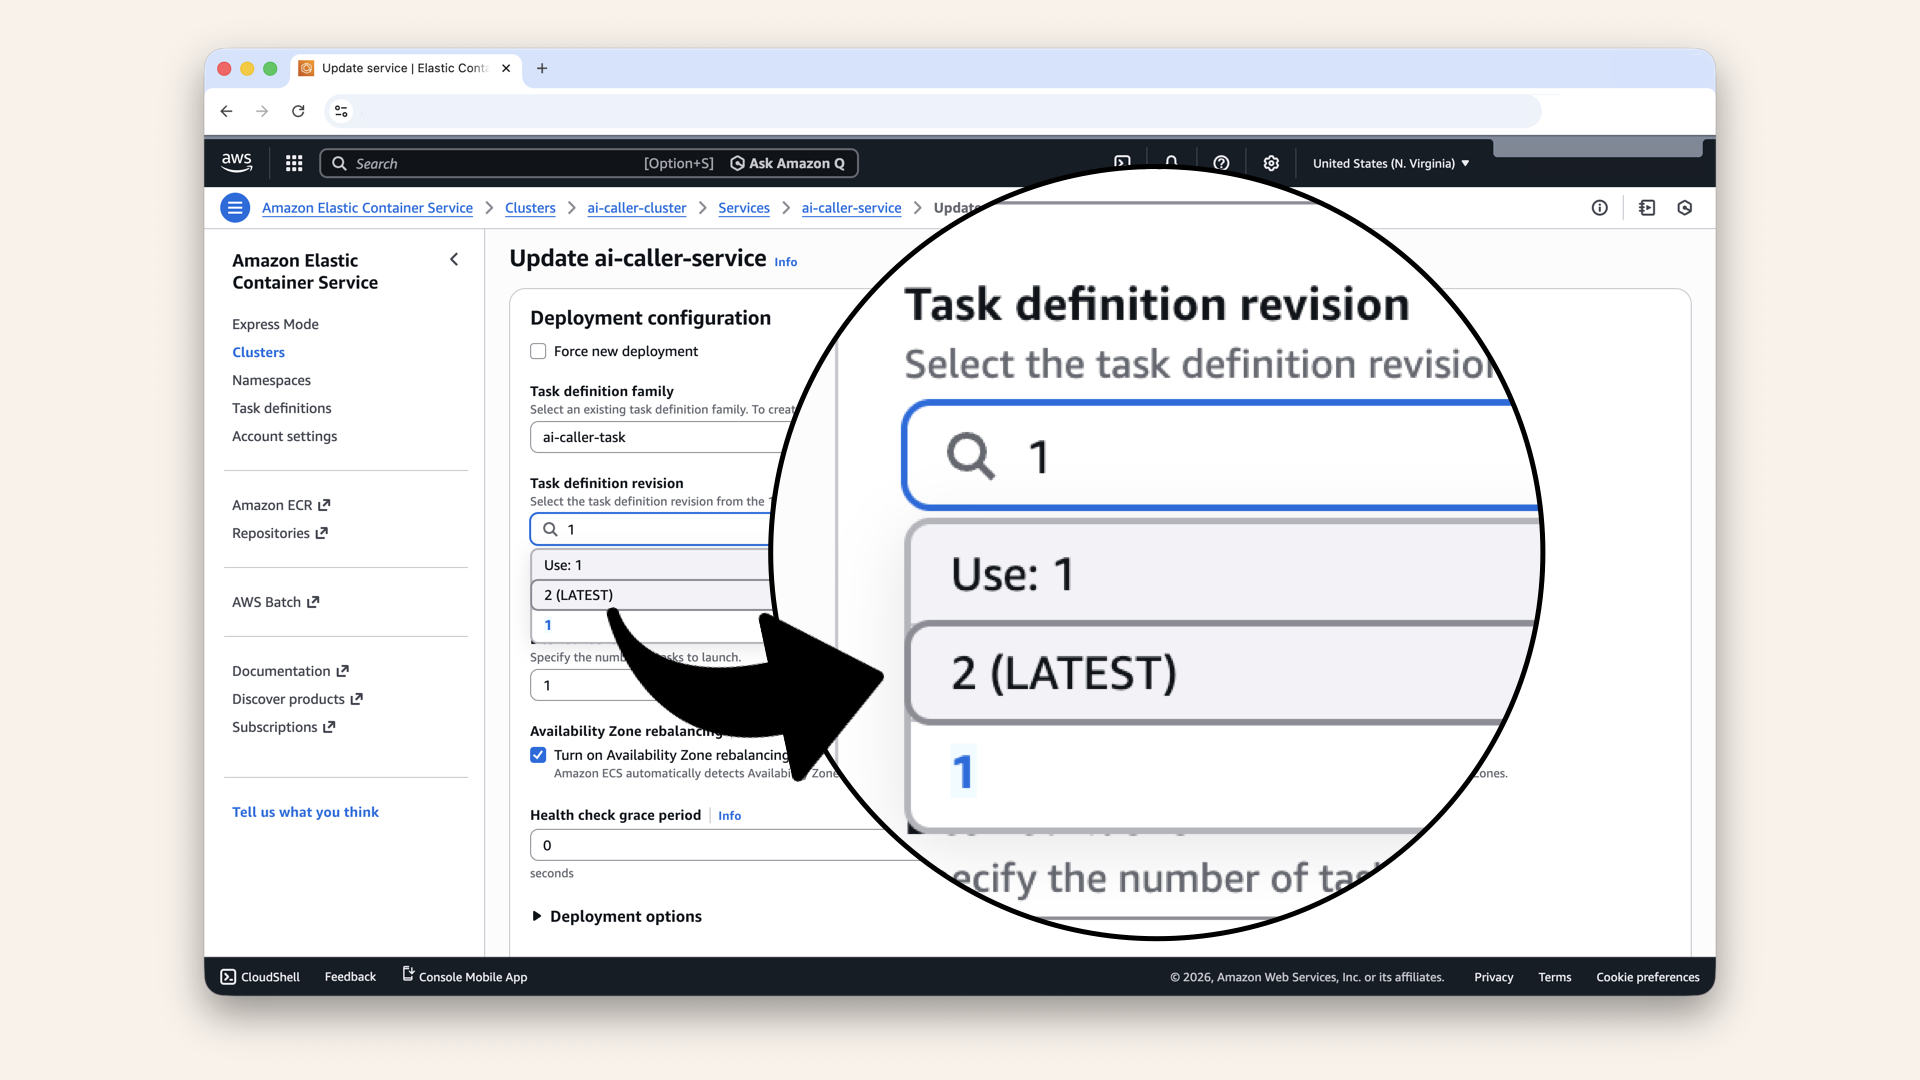Click Clusters in the sidebar menu

[x=258, y=352]
